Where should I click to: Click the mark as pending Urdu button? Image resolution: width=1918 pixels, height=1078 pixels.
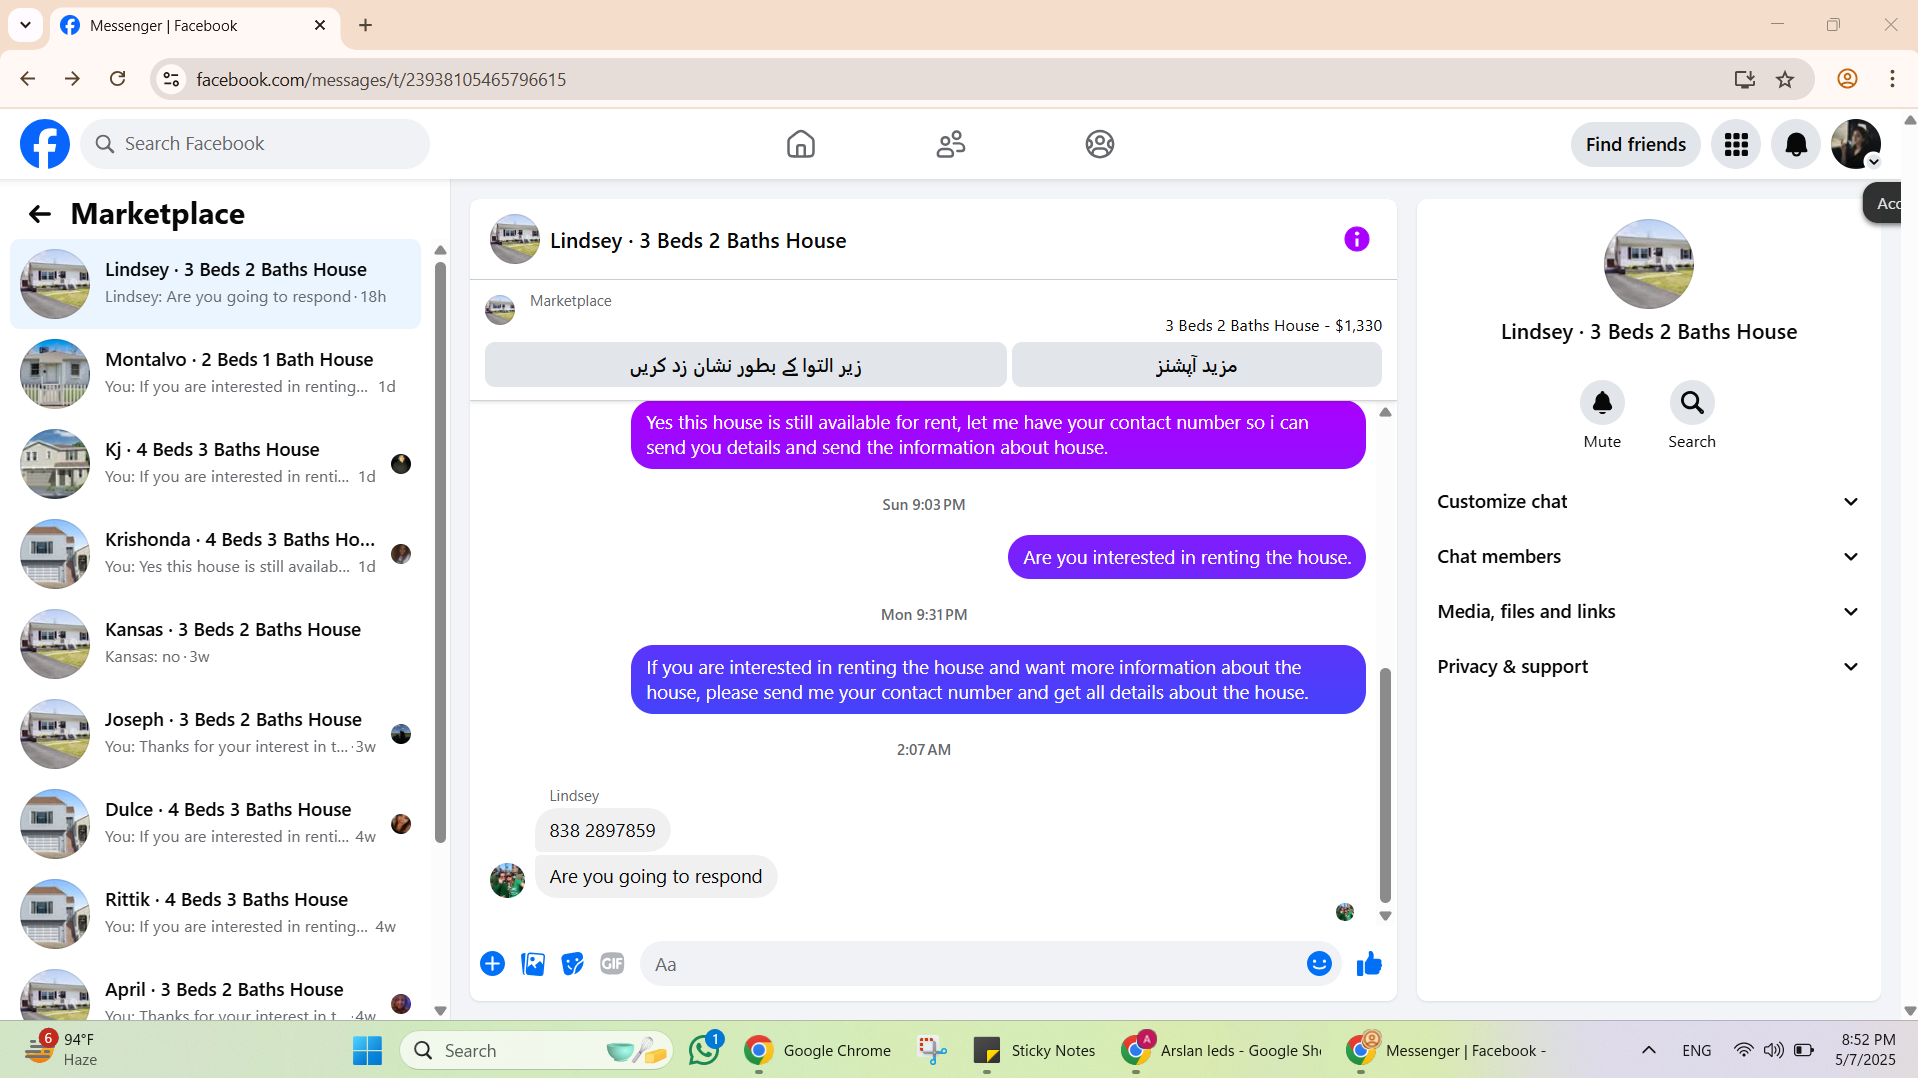point(745,365)
